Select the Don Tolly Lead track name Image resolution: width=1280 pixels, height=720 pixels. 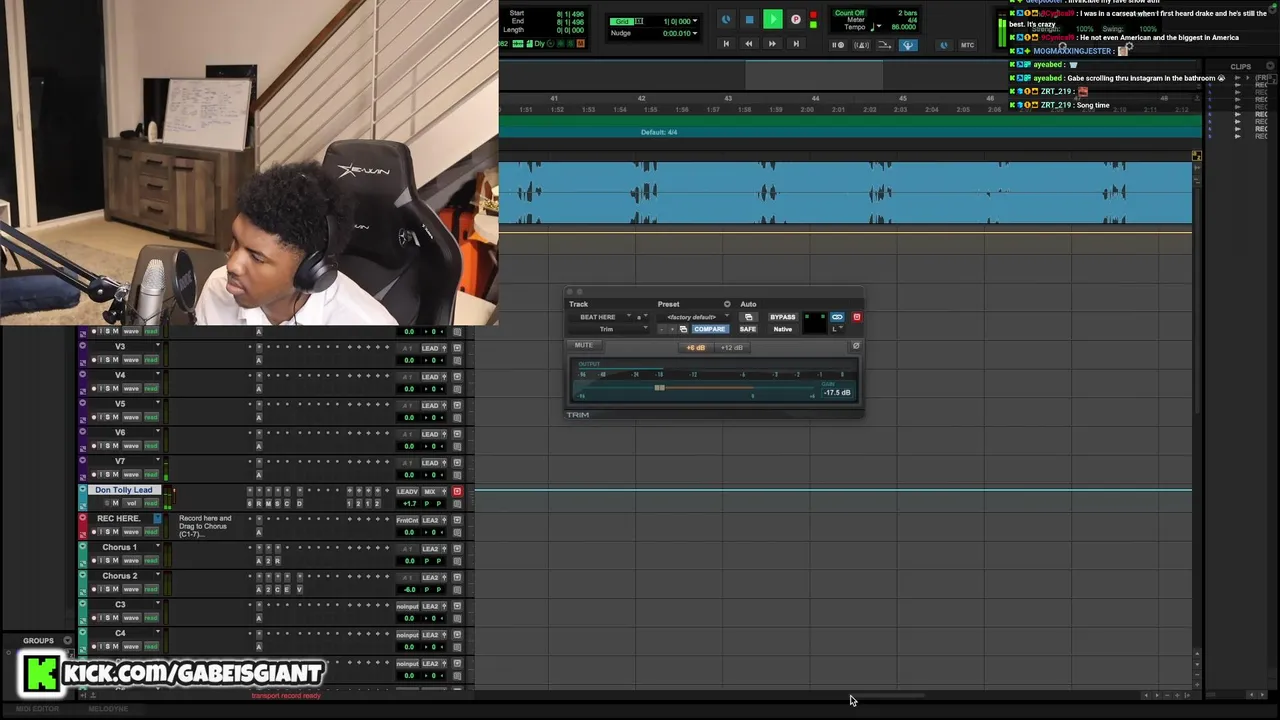[123, 490]
